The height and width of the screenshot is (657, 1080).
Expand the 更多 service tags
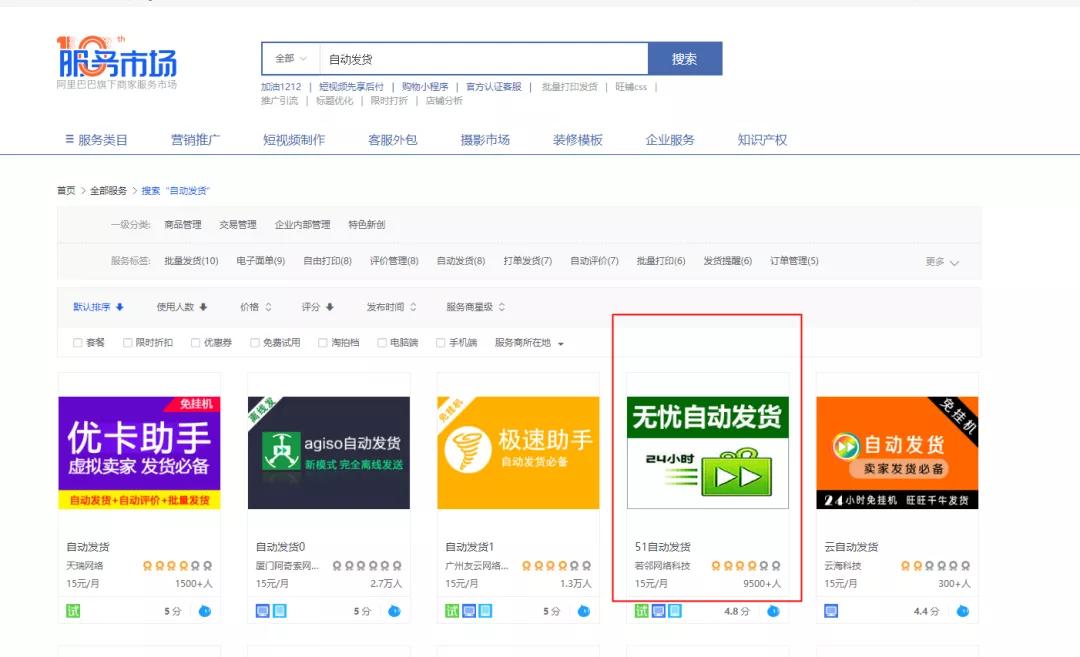pos(942,262)
